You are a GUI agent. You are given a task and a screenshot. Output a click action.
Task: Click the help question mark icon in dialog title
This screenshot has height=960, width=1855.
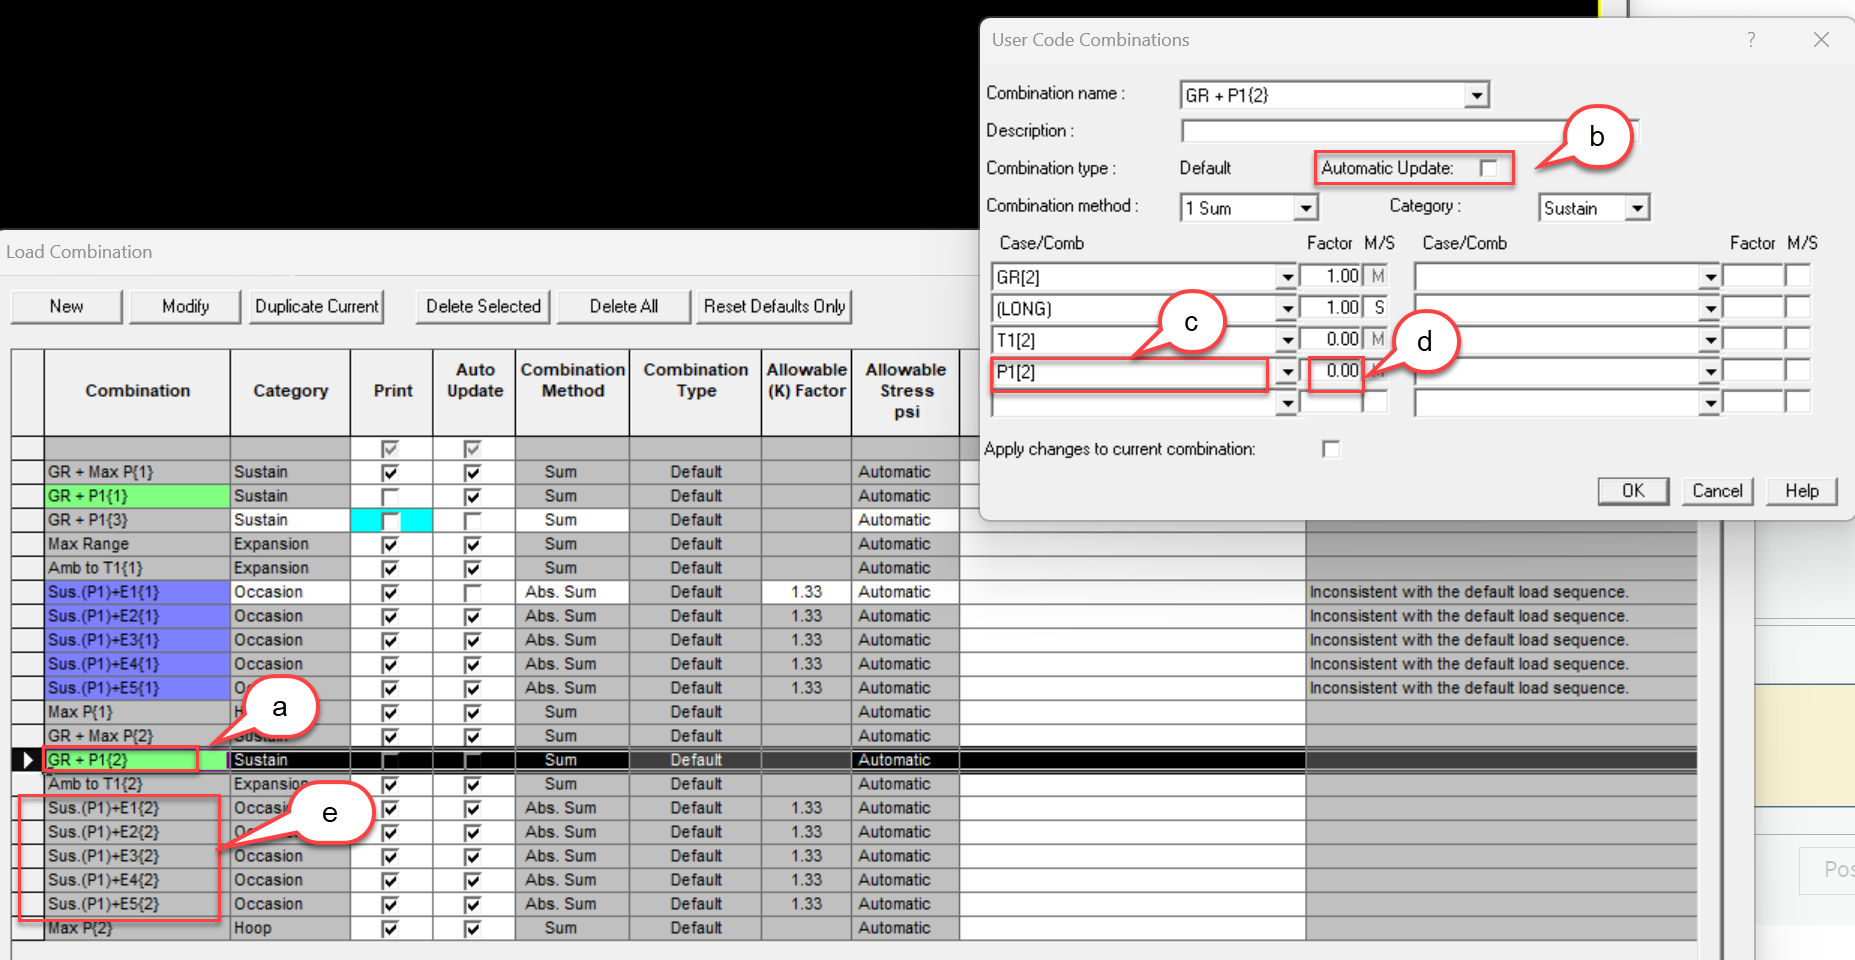point(1750,40)
